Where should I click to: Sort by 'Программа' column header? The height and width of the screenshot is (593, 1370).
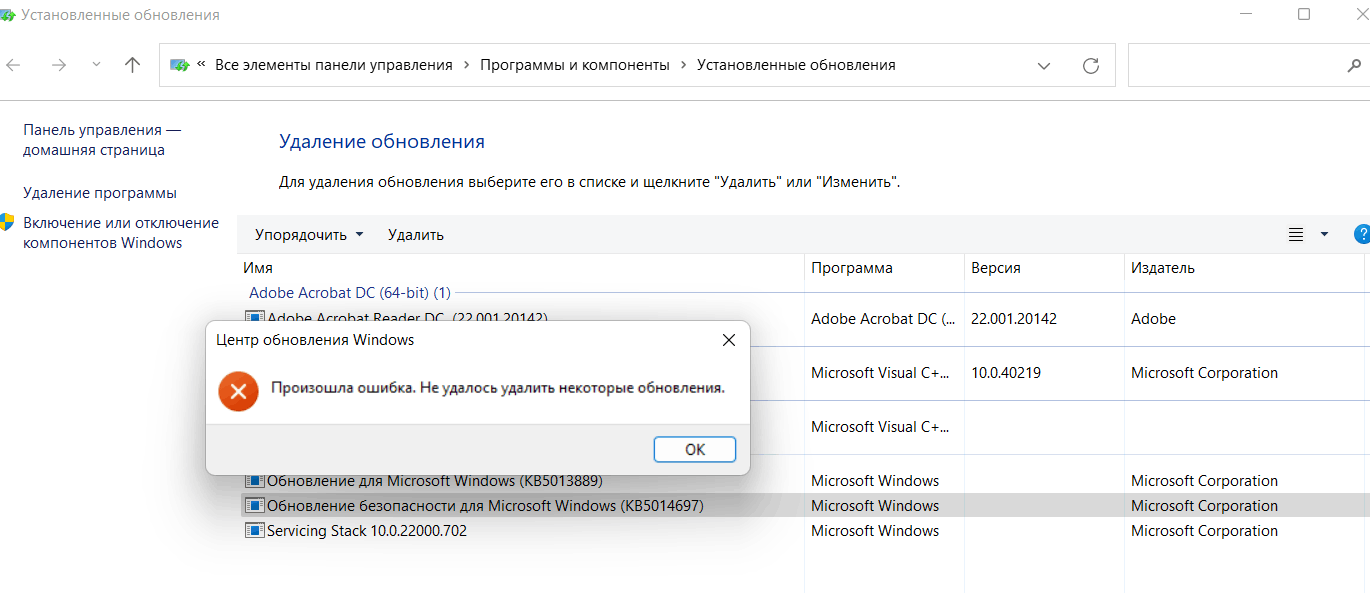pyautogui.click(x=852, y=268)
